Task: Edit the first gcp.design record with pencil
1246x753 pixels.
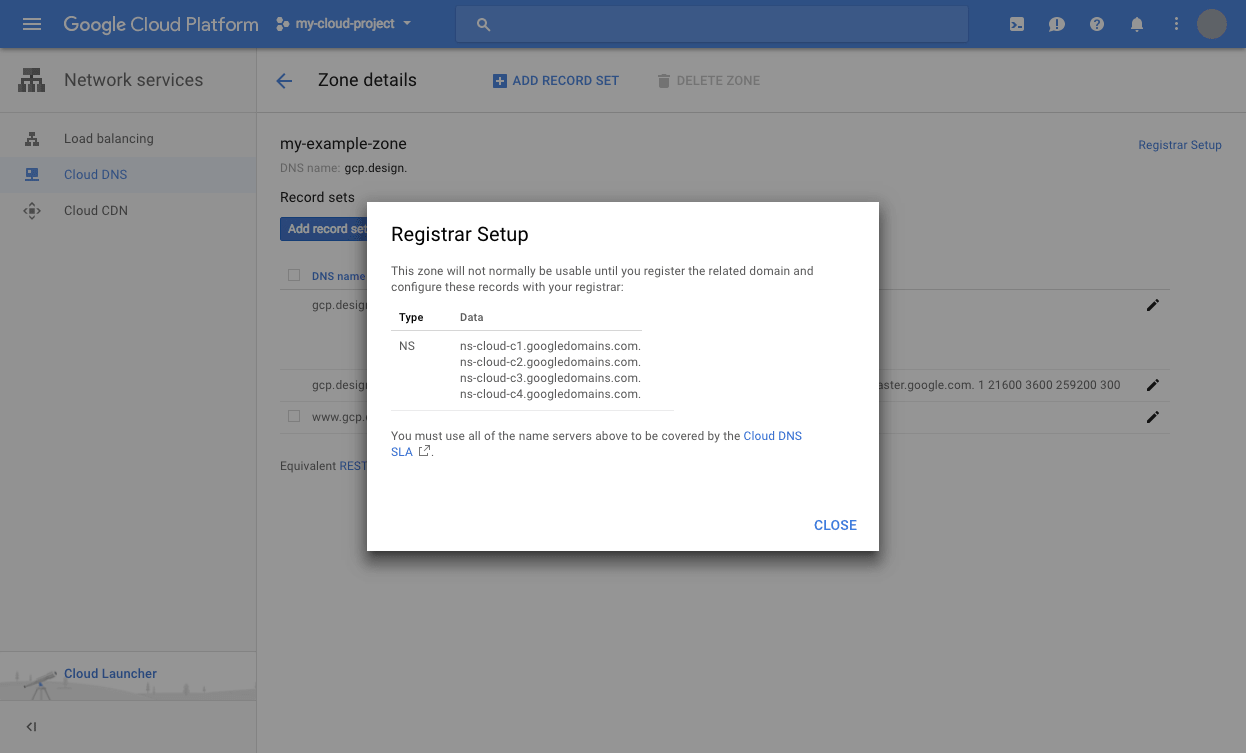Action: click(x=1152, y=305)
